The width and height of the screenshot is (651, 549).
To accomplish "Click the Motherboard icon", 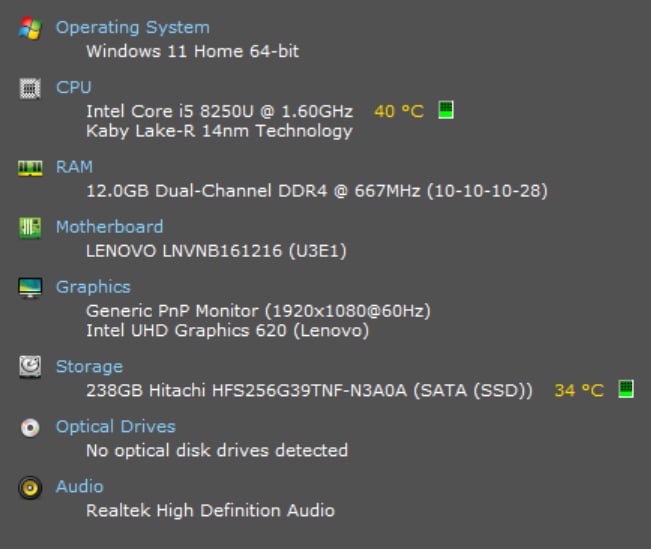I will coord(30,228).
